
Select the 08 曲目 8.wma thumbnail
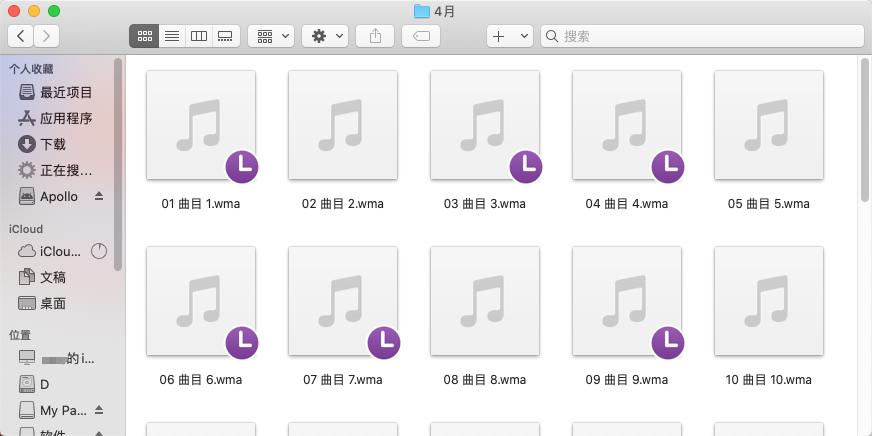(485, 301)
